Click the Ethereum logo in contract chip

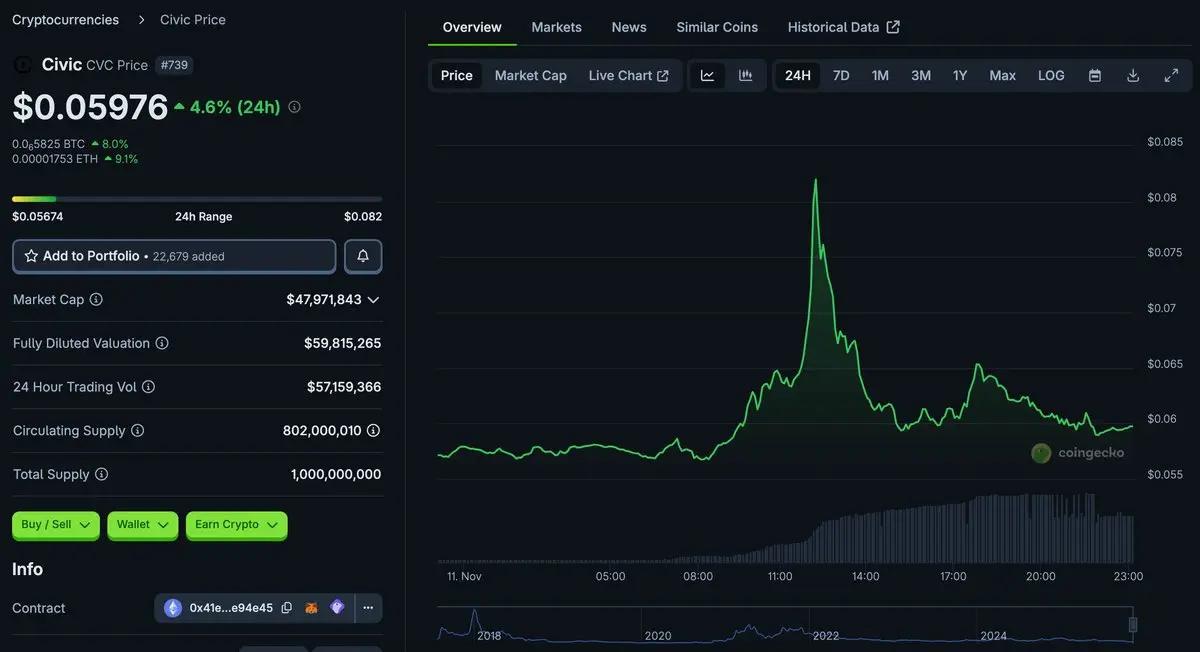coord(173,608)
